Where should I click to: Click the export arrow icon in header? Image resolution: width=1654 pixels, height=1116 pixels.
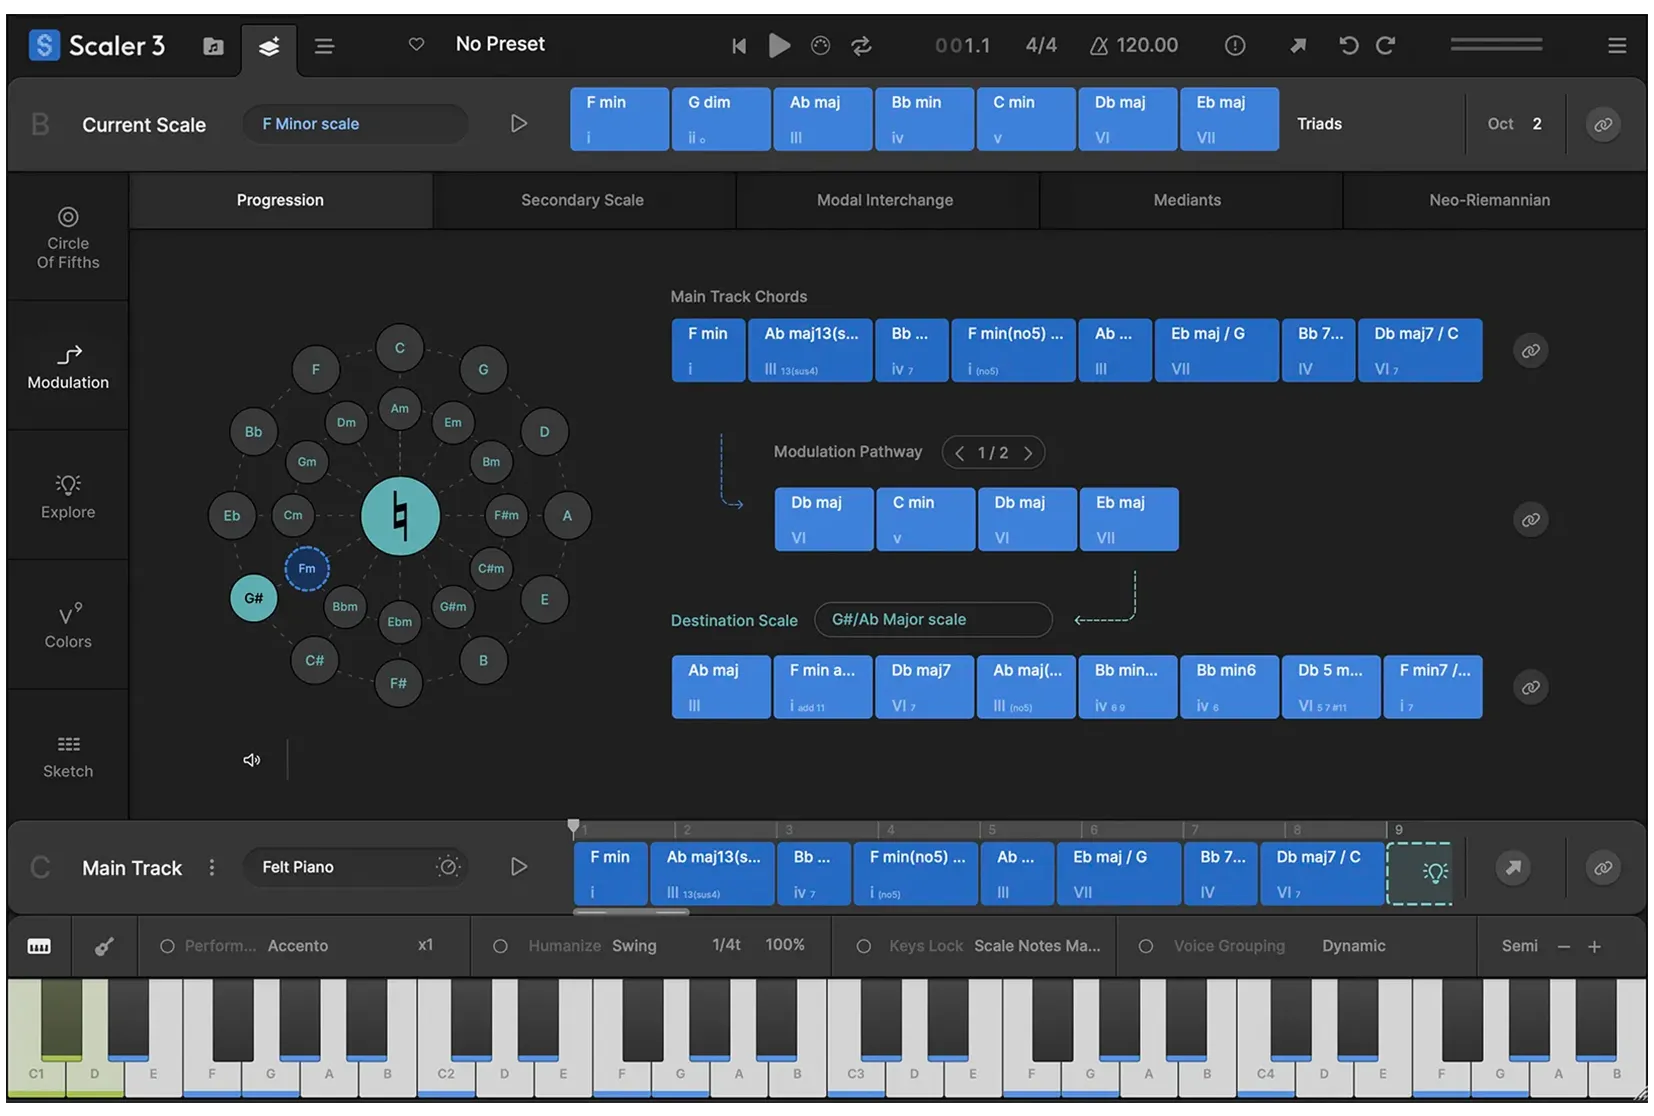pos(1298,45)
